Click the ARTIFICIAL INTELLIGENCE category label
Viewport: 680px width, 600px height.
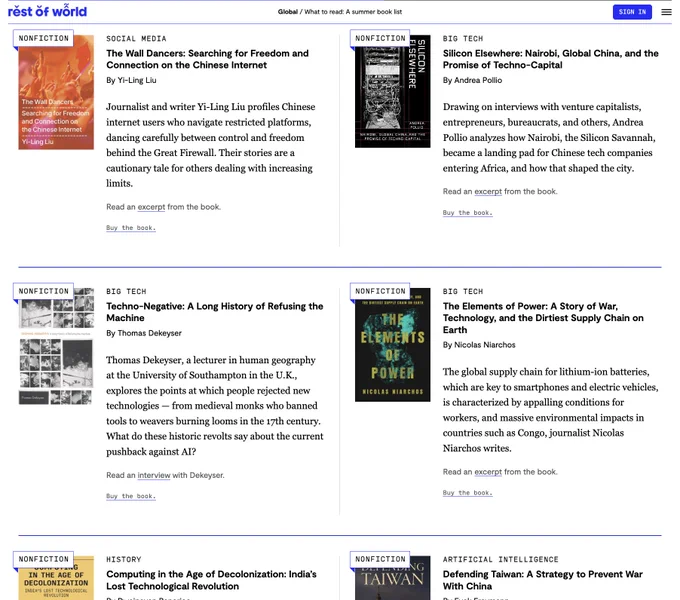pos(500,559)
